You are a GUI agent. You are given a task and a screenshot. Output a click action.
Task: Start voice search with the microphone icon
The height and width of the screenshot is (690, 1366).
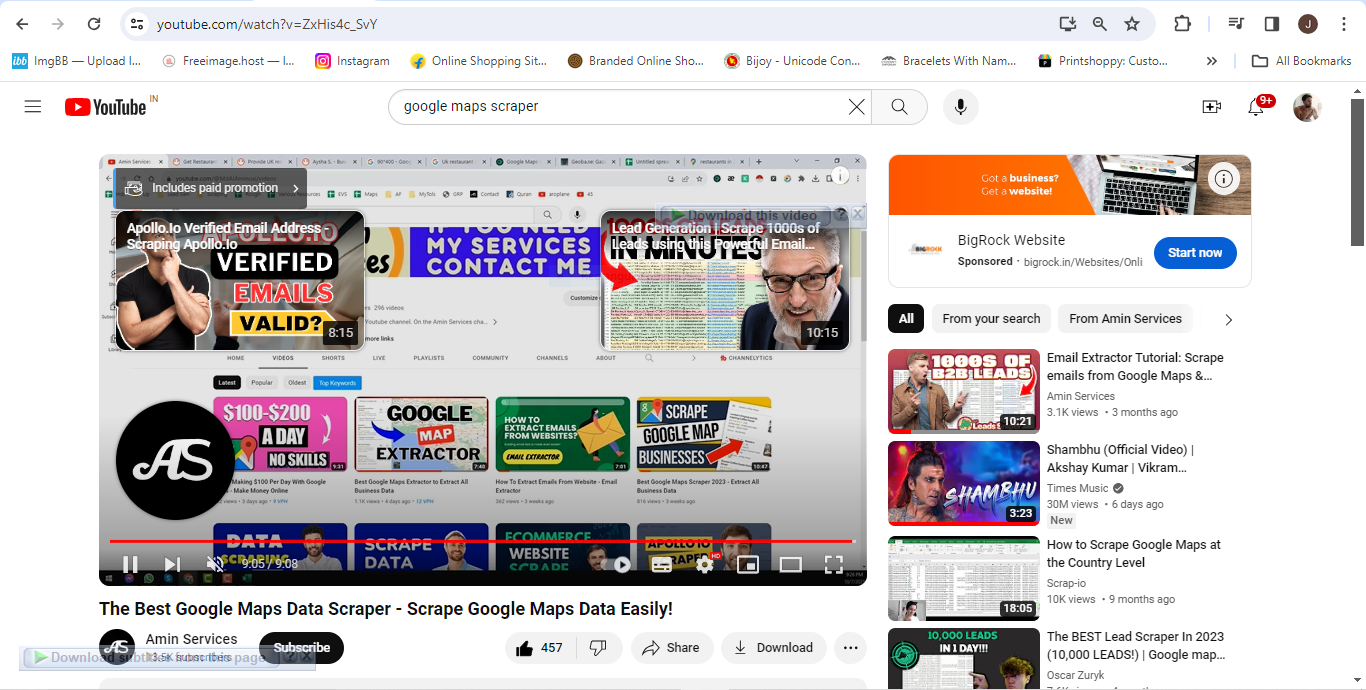click(960, 107)
